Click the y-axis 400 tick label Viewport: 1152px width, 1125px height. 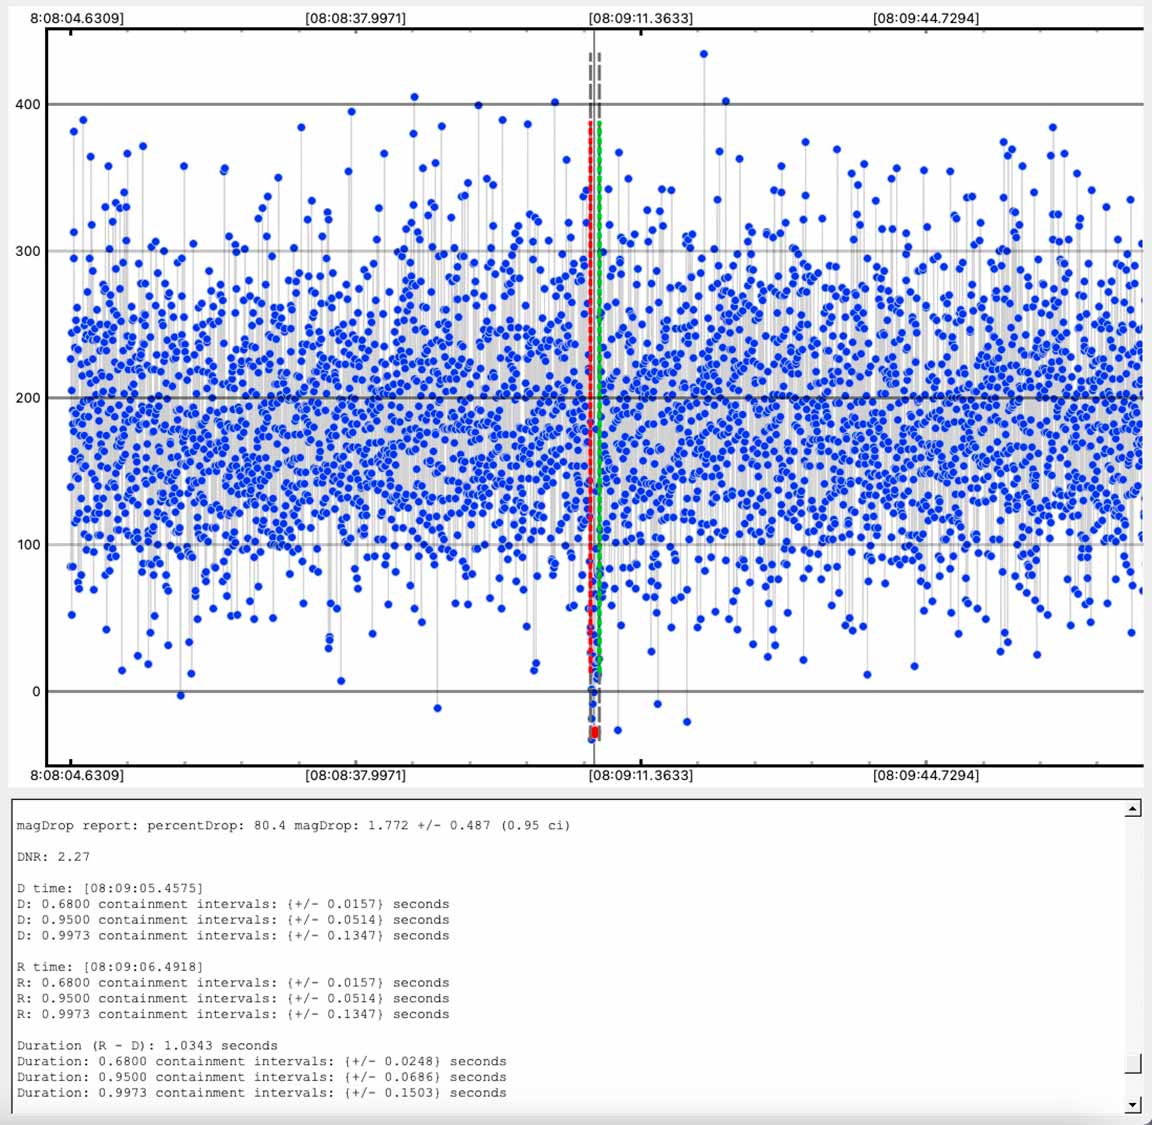pyautogui.click(x=28, y=104)
